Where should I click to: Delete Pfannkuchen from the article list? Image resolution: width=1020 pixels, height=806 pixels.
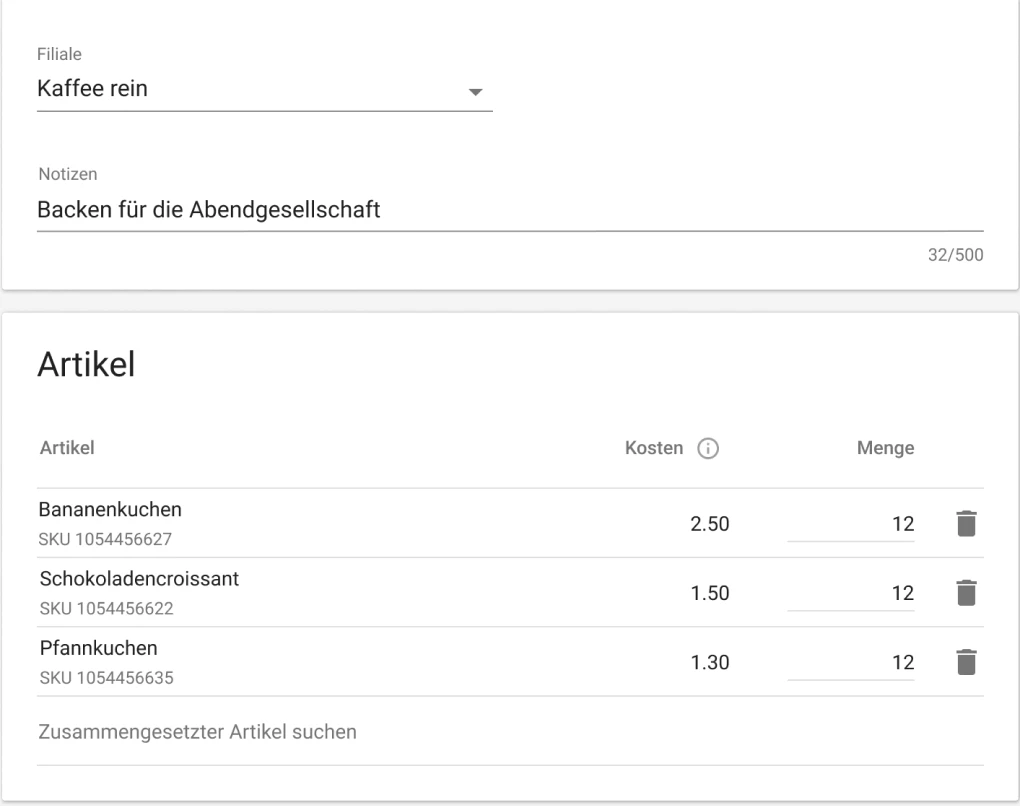(966, 661)
